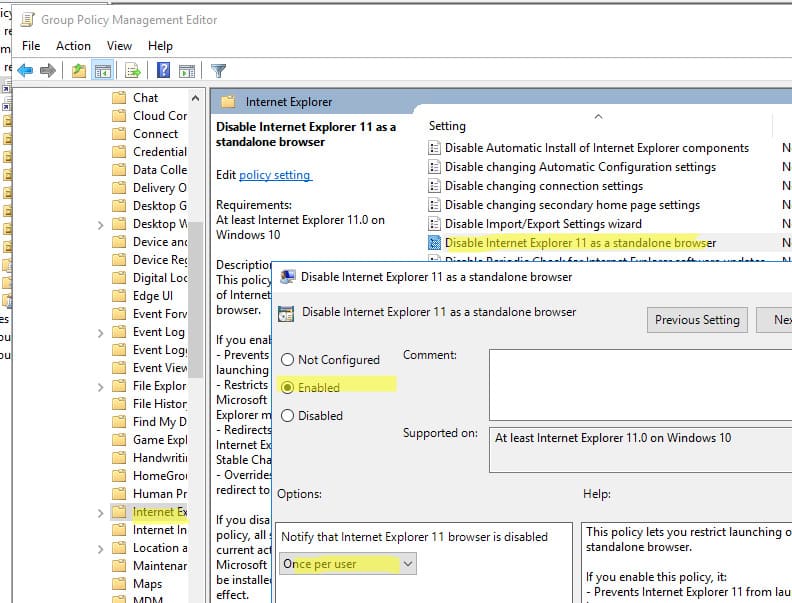Click inside the Comment text box

[640, 384]
